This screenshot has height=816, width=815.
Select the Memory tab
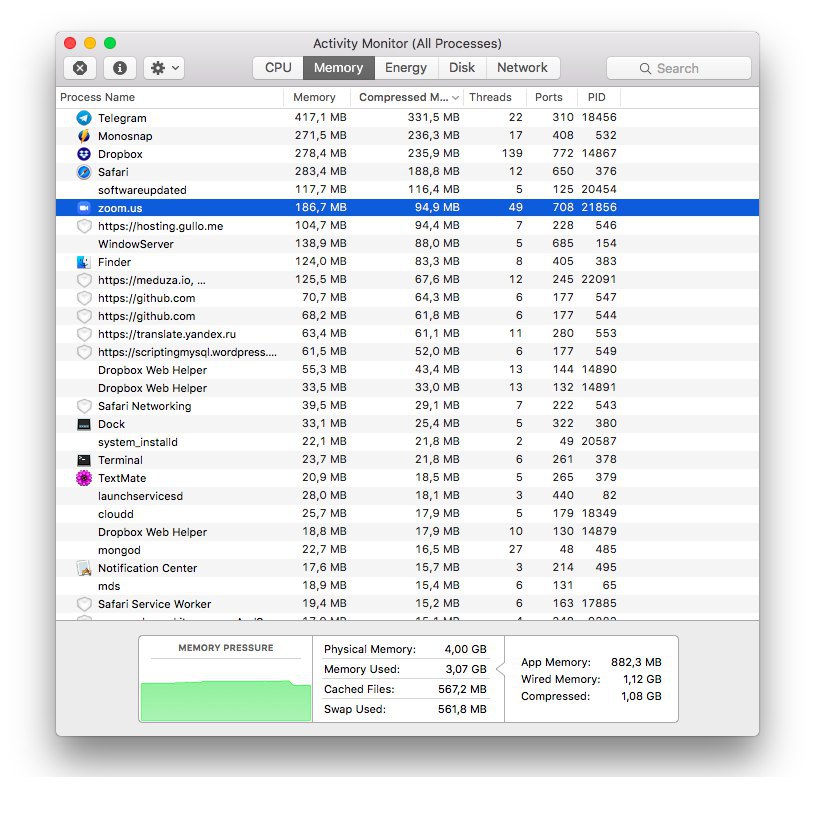[338, 68]
